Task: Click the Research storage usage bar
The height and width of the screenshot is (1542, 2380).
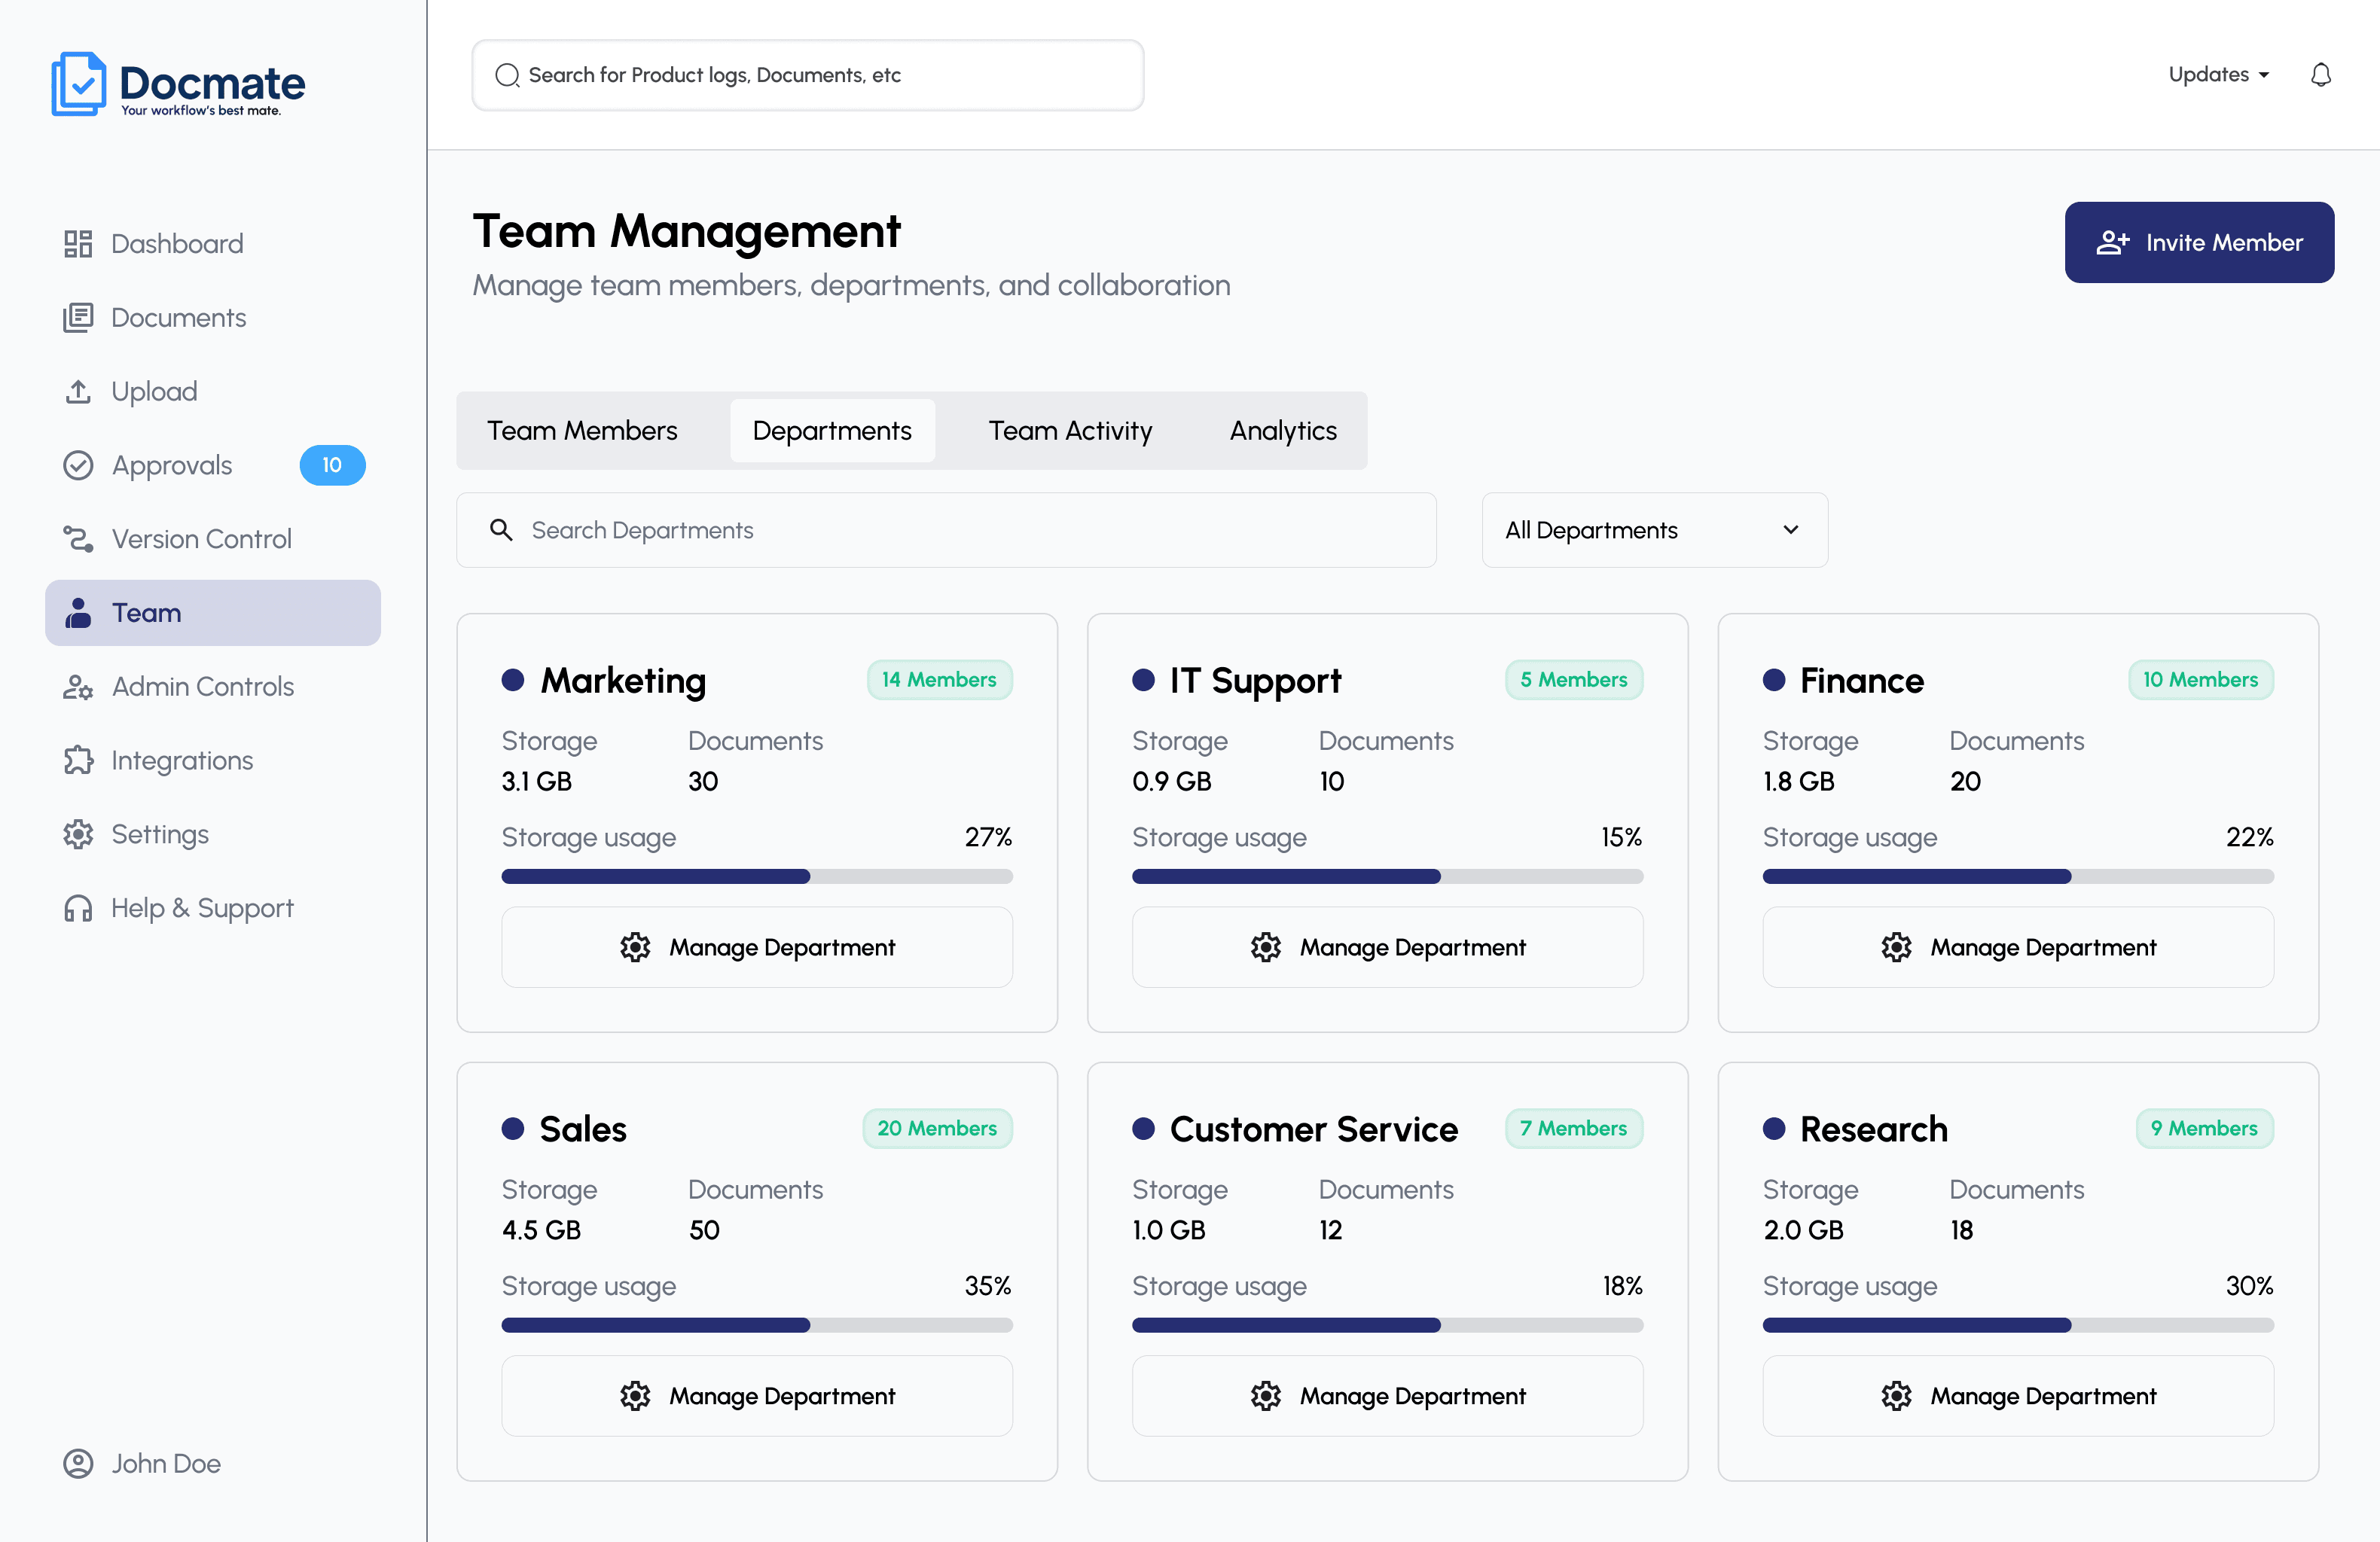Action: click(2018, 1326)
